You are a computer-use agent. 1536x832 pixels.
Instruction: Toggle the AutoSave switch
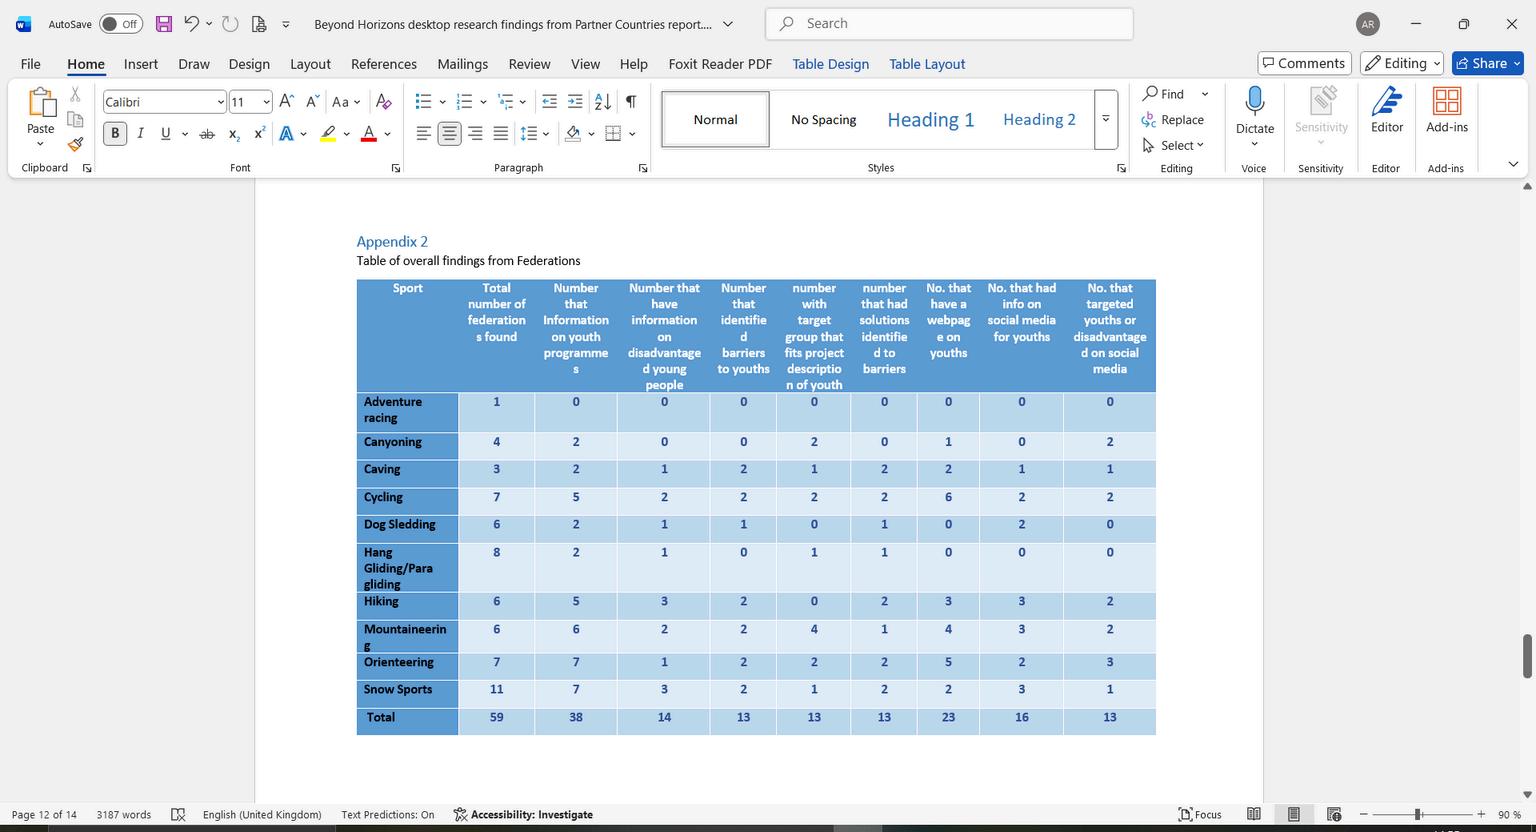pos(121,24)
